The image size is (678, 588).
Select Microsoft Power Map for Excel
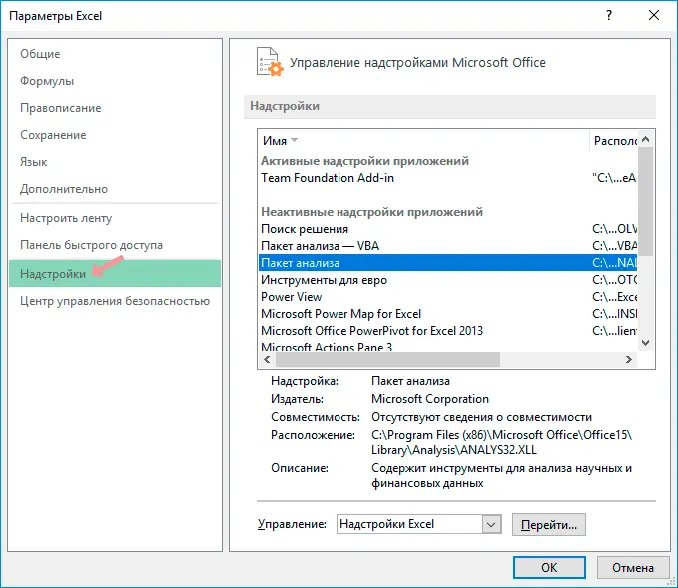448,313
